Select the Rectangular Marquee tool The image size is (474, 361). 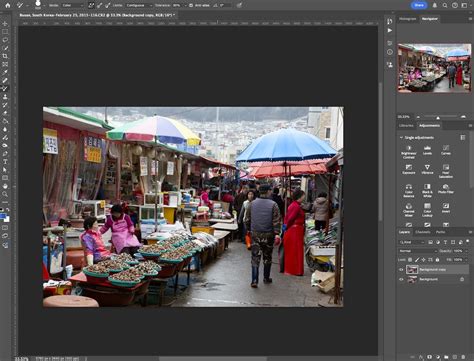point(5,32)
